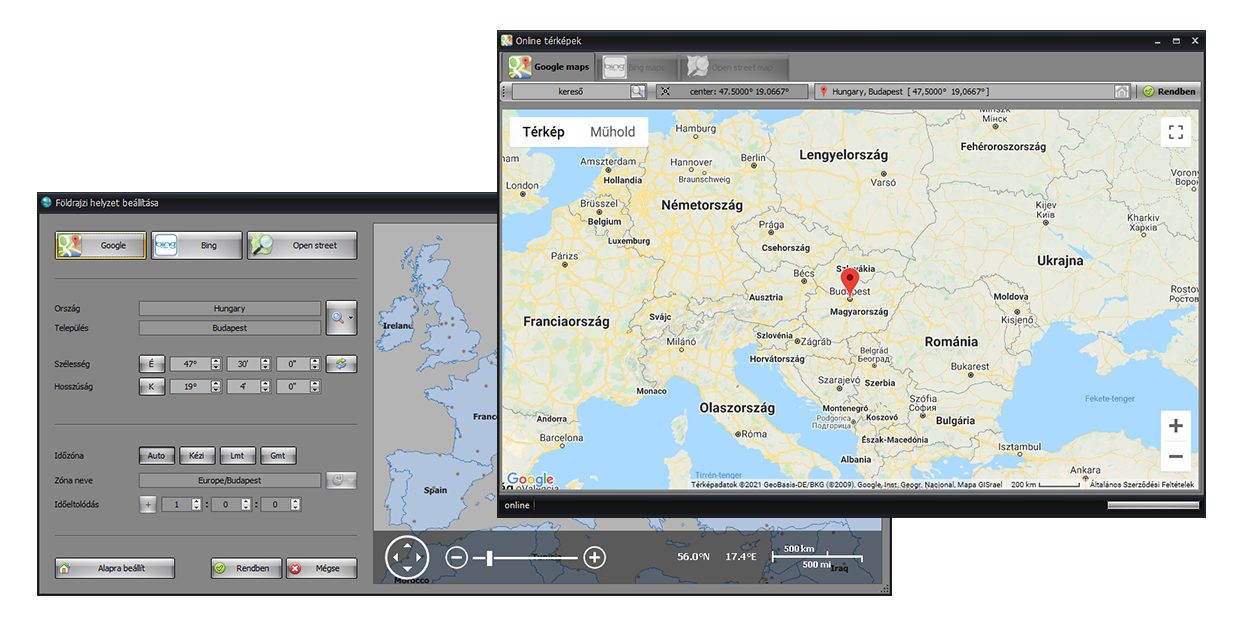Select Auto time zone mode
Viewport: 1242px width, 628px height.
point(156,455)
